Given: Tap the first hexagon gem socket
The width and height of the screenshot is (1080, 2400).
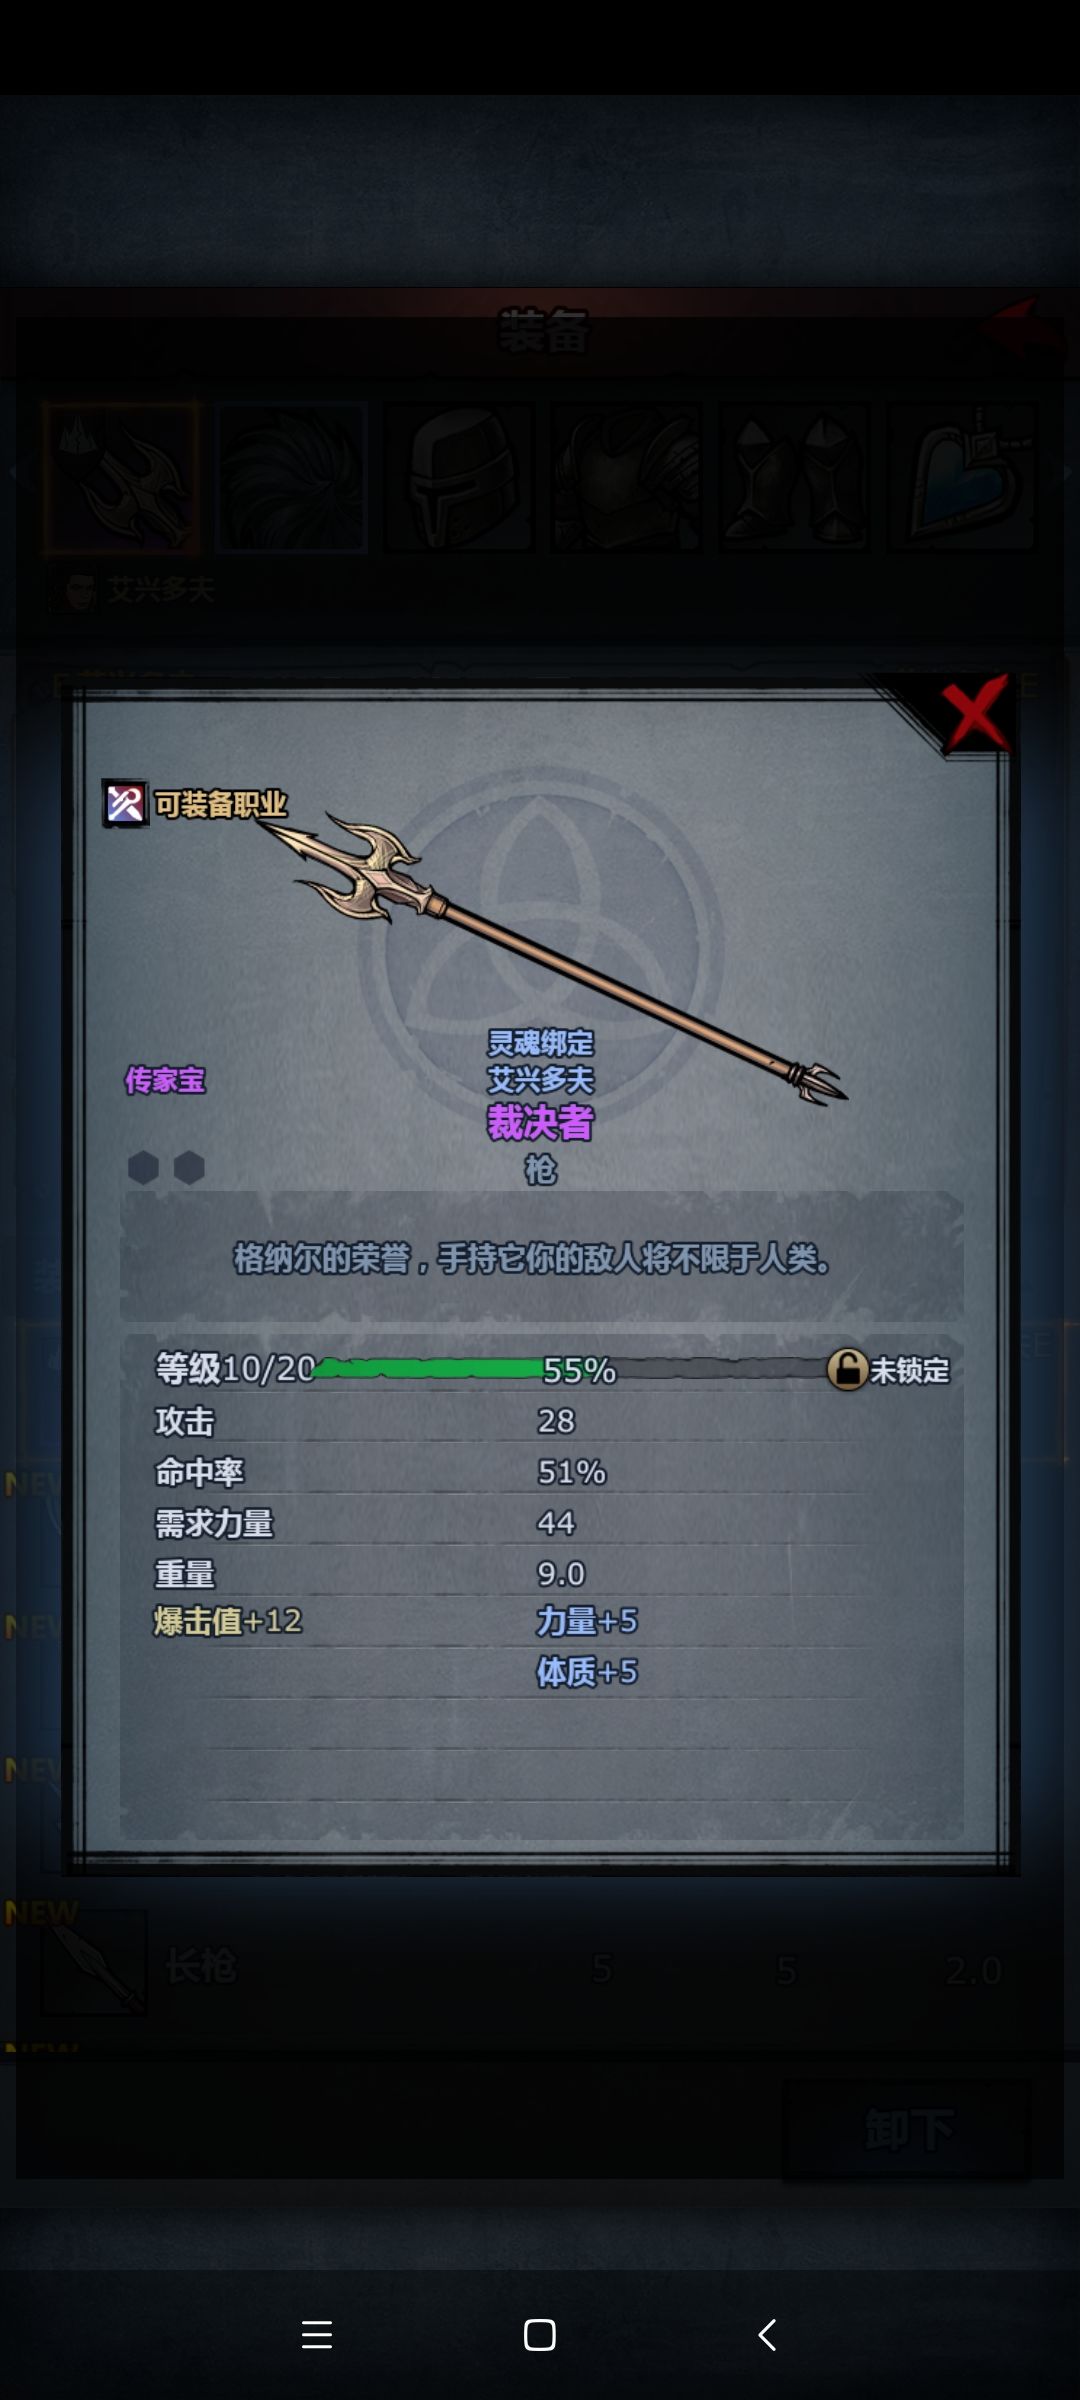Looking at the screenshot, I should (x=143, y=1167).
